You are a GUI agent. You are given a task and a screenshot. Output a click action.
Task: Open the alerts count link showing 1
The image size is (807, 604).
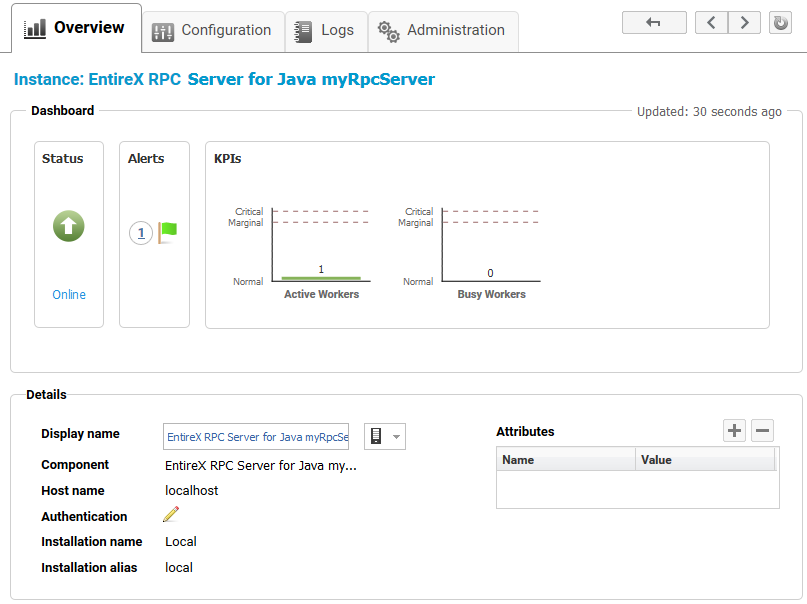(x=141, y=233)
